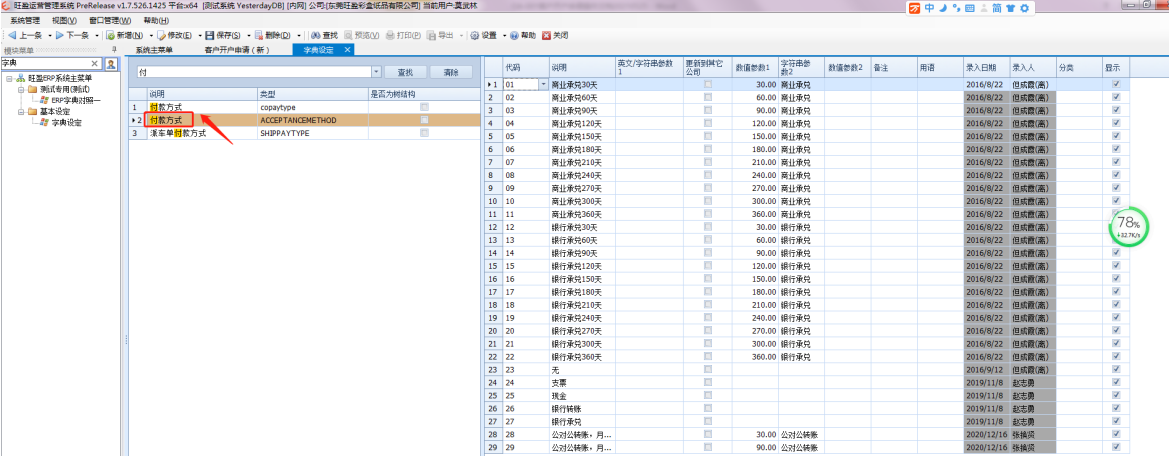Collapse the 基本设定 folder
The image size is (1169, 456).
pos(21,112)
